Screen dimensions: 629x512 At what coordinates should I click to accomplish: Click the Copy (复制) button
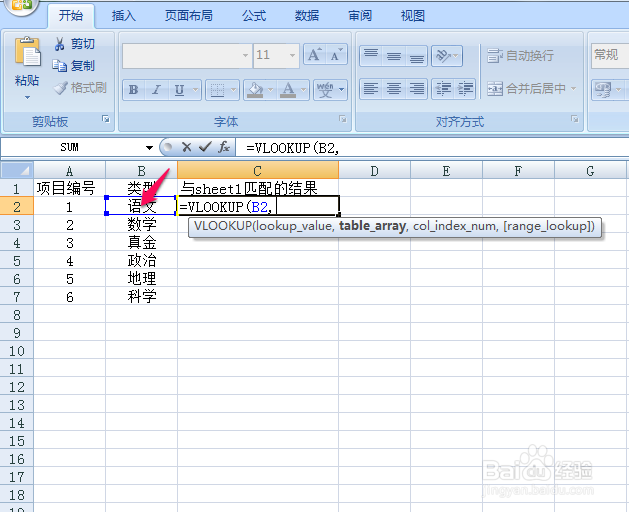coord(74,65)
